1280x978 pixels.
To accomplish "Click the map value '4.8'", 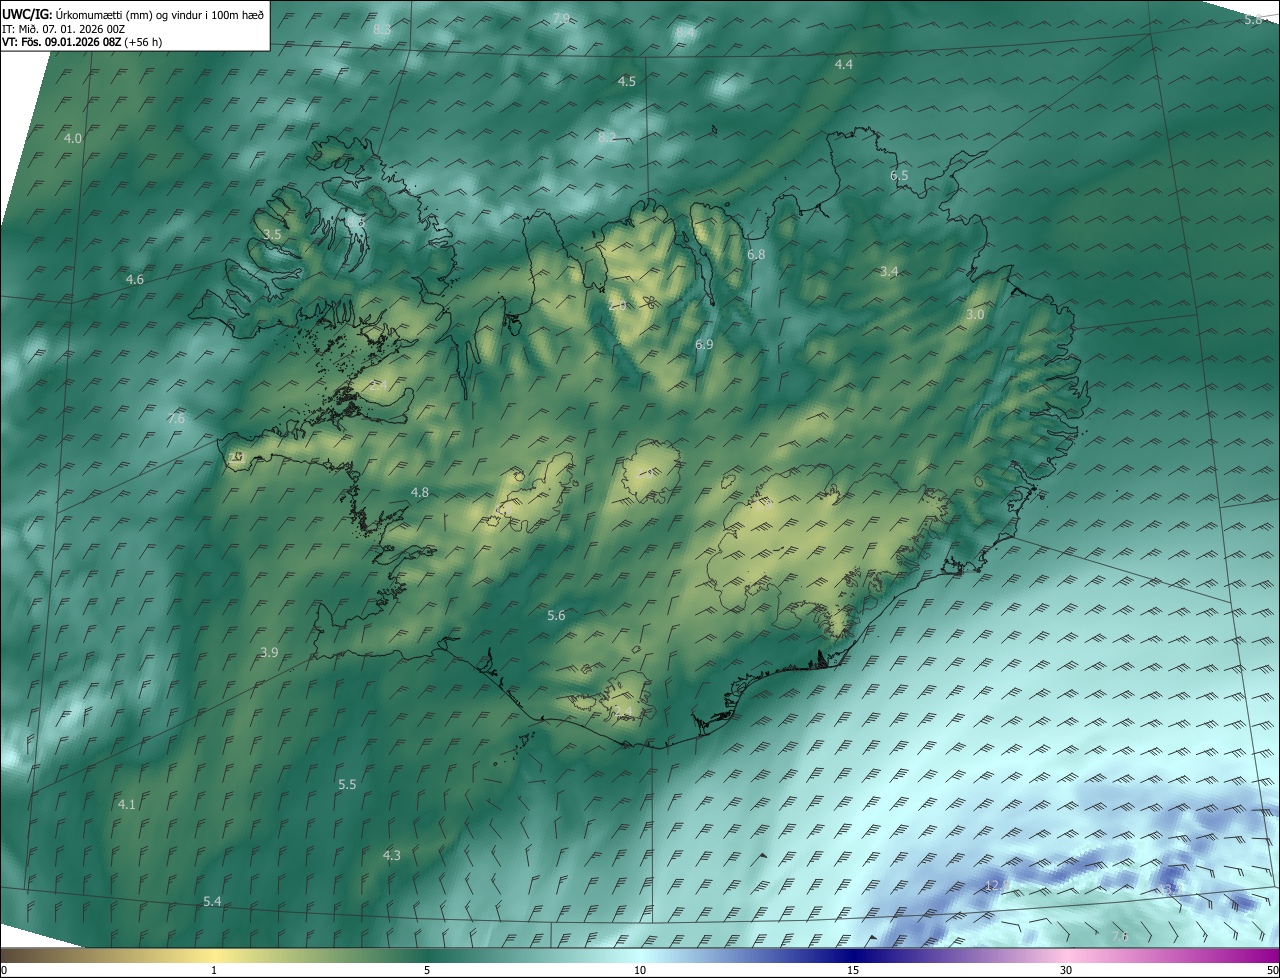I will pyautogui.click(x=420, y=492).
